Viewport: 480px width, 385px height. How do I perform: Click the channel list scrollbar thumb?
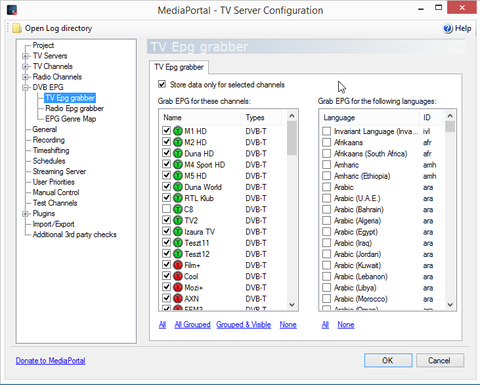[x=292, y=138]
